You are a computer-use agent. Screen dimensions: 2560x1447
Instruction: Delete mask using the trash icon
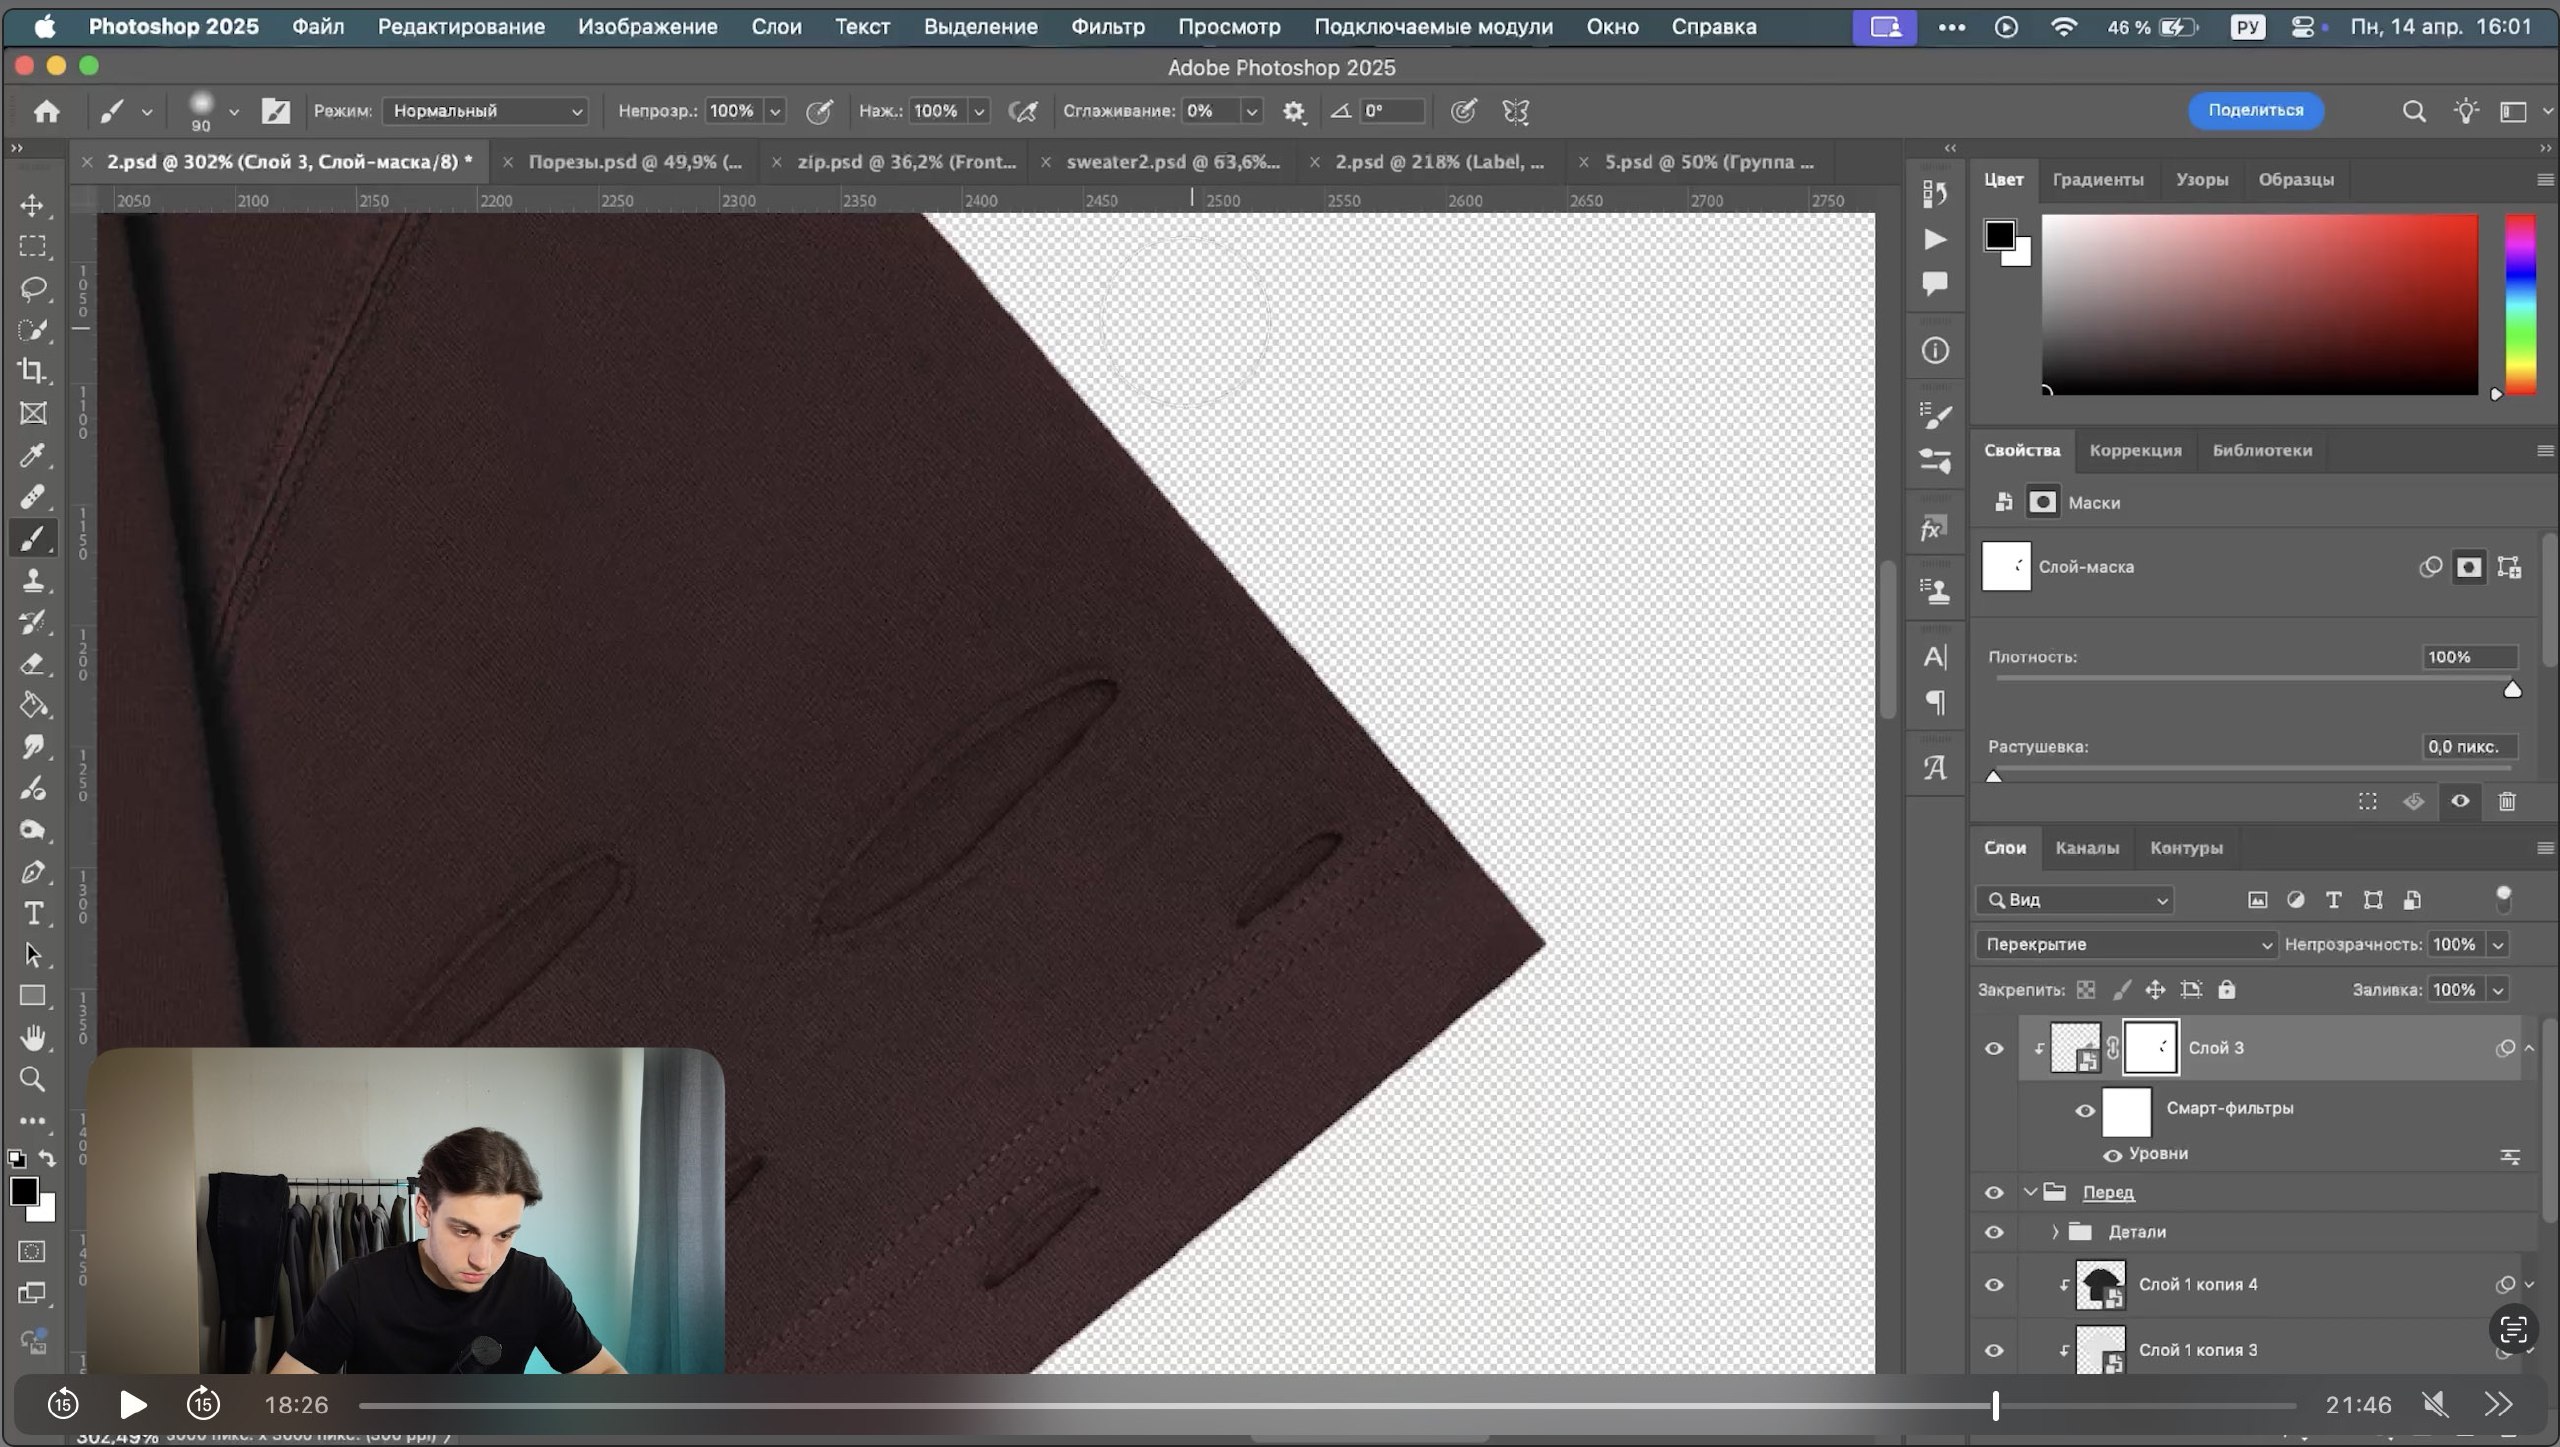click(2506, 801)
